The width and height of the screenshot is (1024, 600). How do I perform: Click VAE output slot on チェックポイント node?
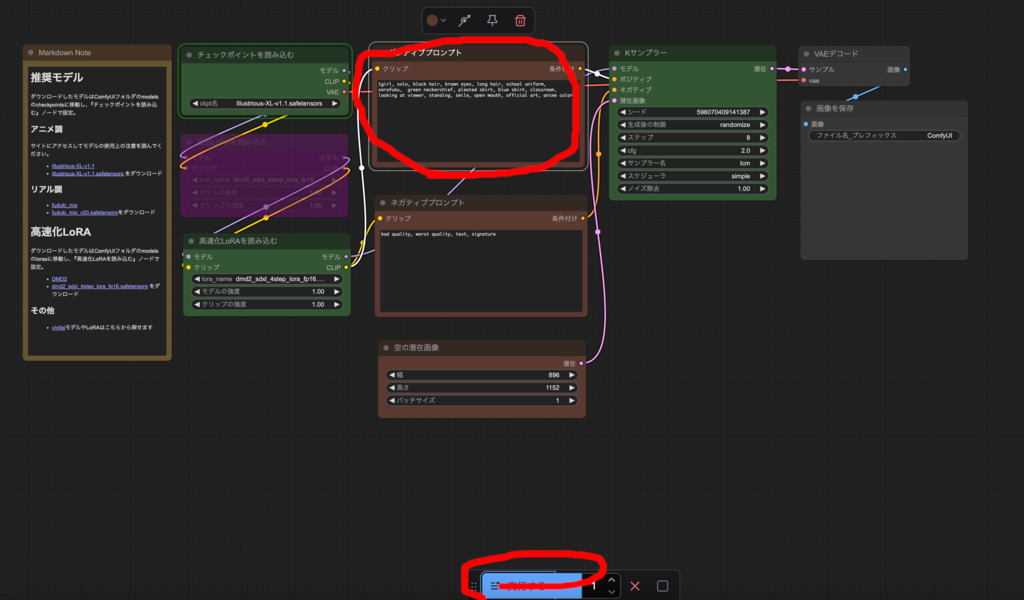tap(344, 92)
